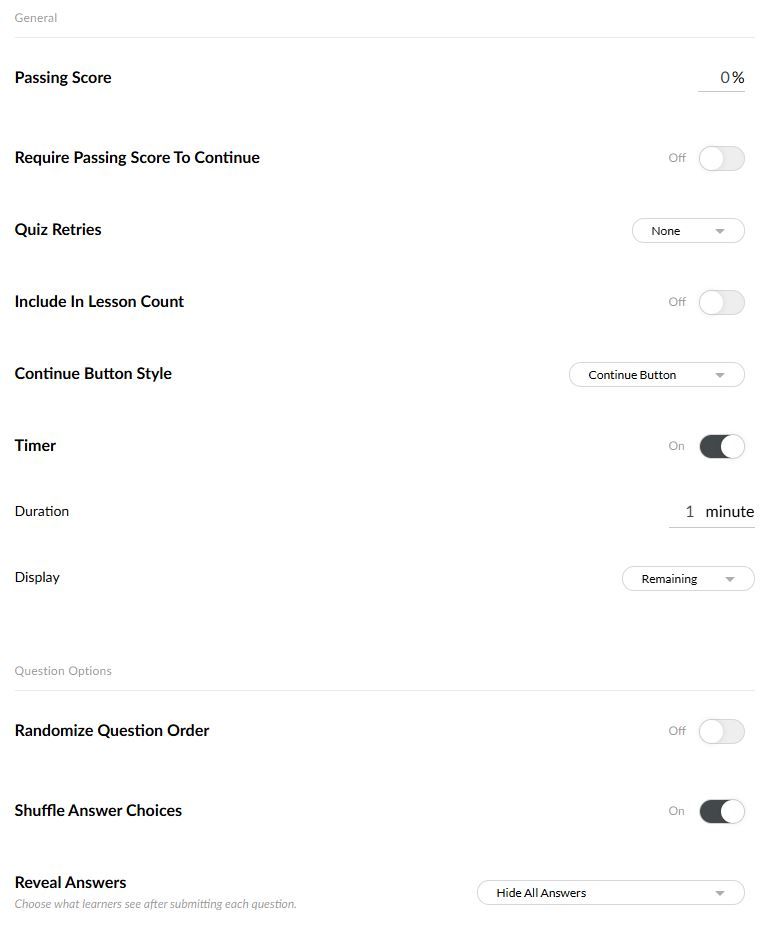Click the General section header
The image size is (775, 937).
(x=36, y=18)
